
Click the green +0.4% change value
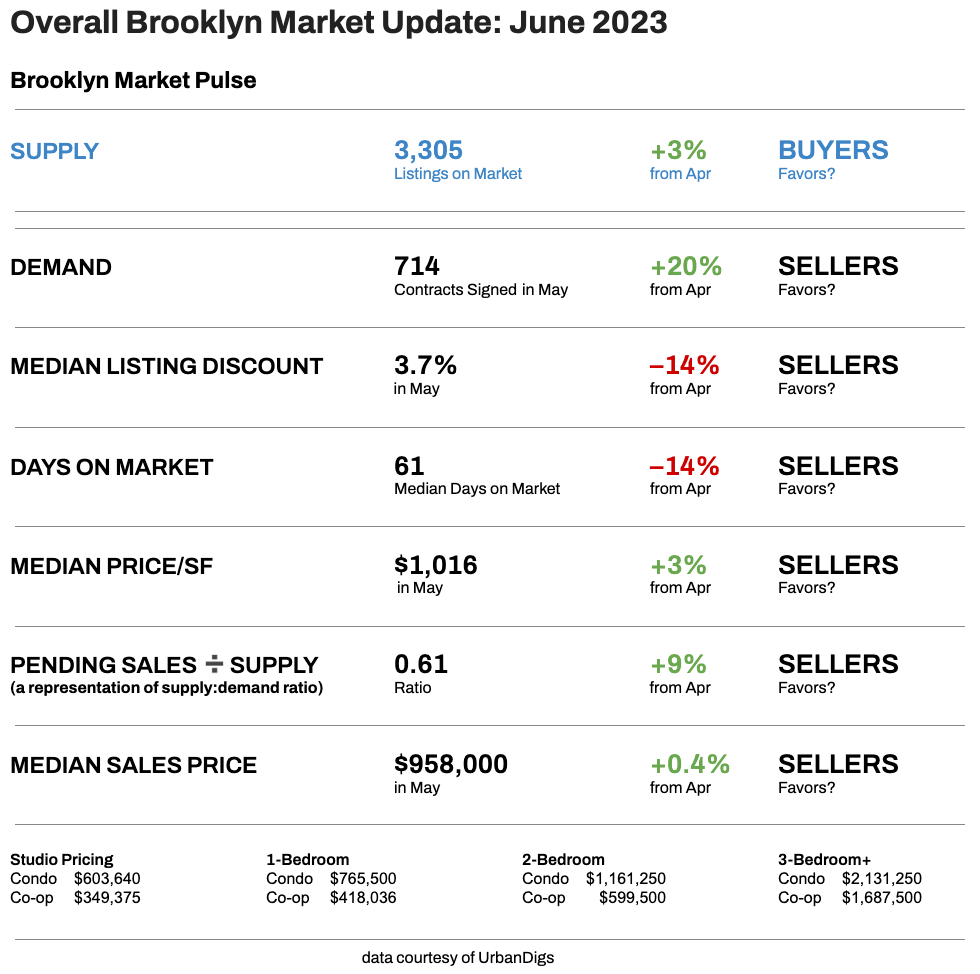(689, 765)
